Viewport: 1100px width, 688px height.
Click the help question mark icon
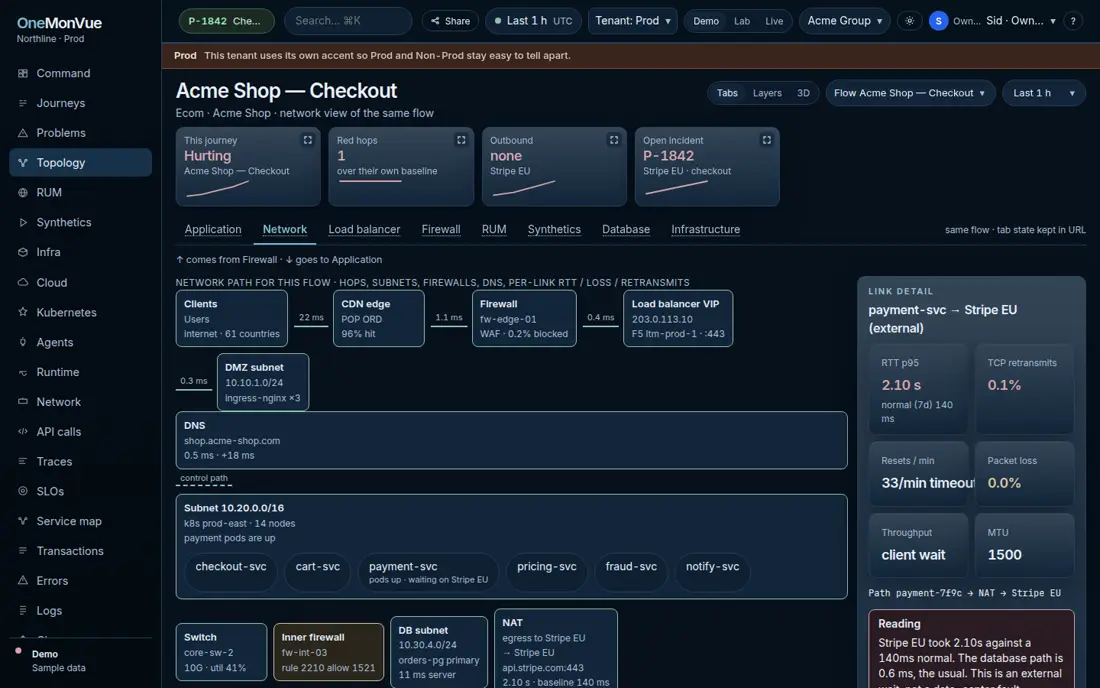tap(1073, 21)
